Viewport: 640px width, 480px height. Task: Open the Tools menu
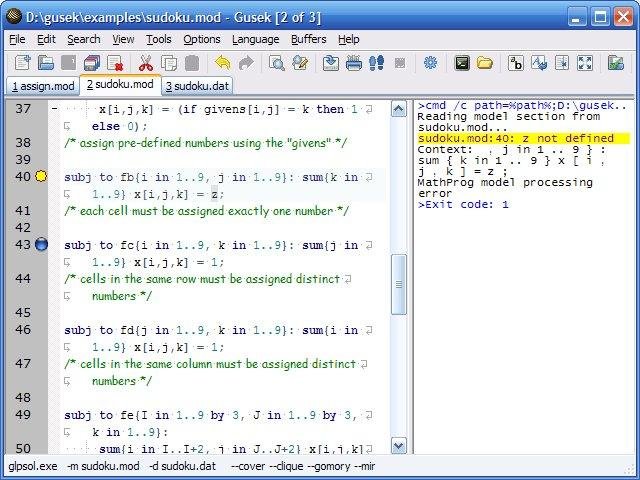159,40
